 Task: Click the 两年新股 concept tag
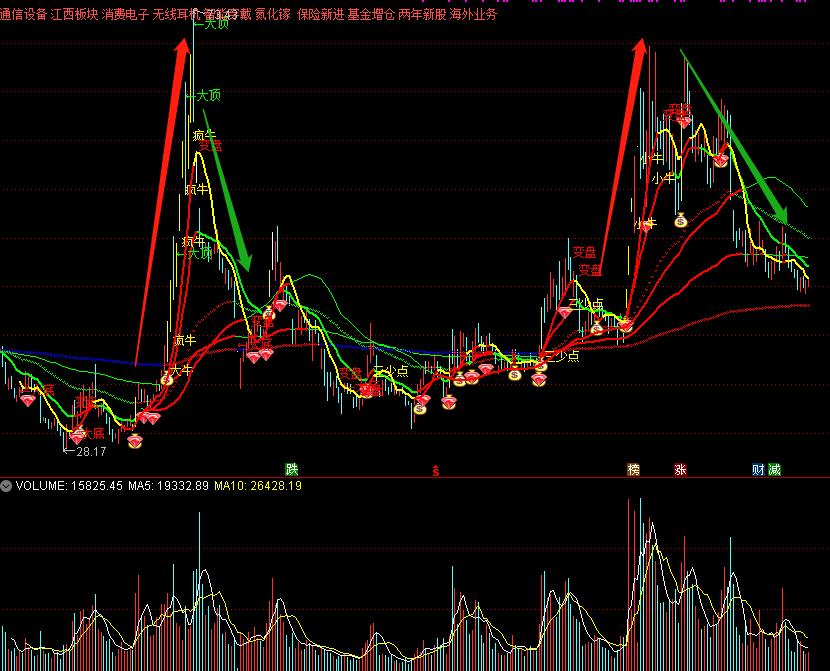[422, 15]
